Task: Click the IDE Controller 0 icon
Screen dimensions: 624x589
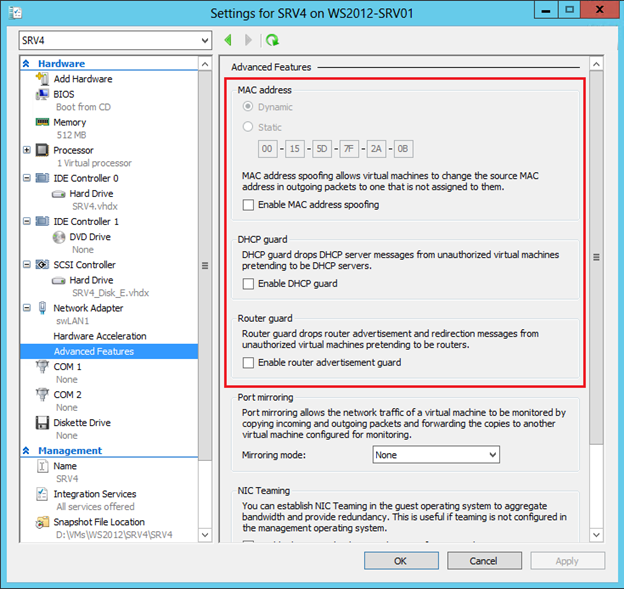Action: click(42, 178)
